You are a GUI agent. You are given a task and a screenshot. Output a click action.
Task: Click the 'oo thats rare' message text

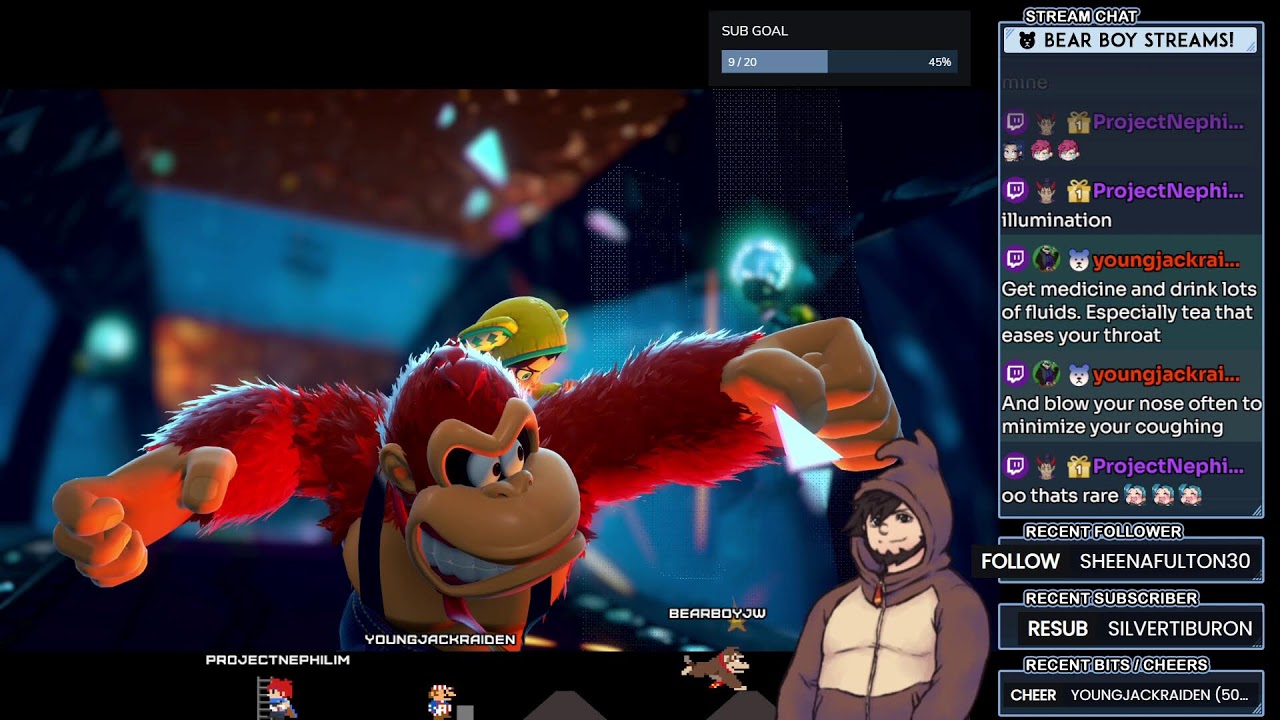tap(1060, 496)
